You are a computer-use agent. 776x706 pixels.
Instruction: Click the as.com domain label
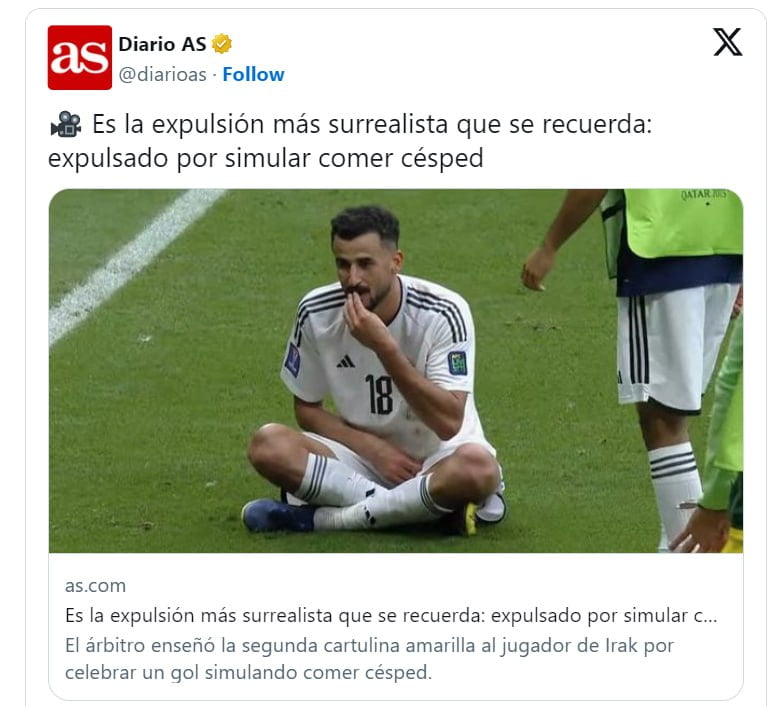coord(96,586)
